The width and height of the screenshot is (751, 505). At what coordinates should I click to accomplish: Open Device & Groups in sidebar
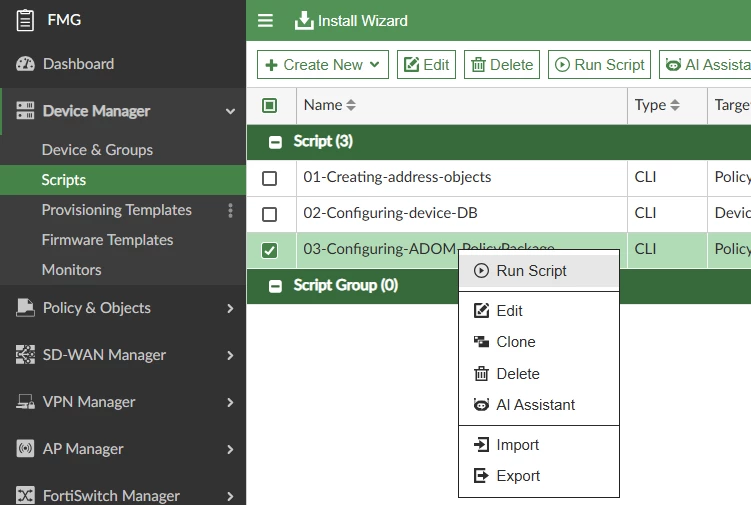[123, 150]
